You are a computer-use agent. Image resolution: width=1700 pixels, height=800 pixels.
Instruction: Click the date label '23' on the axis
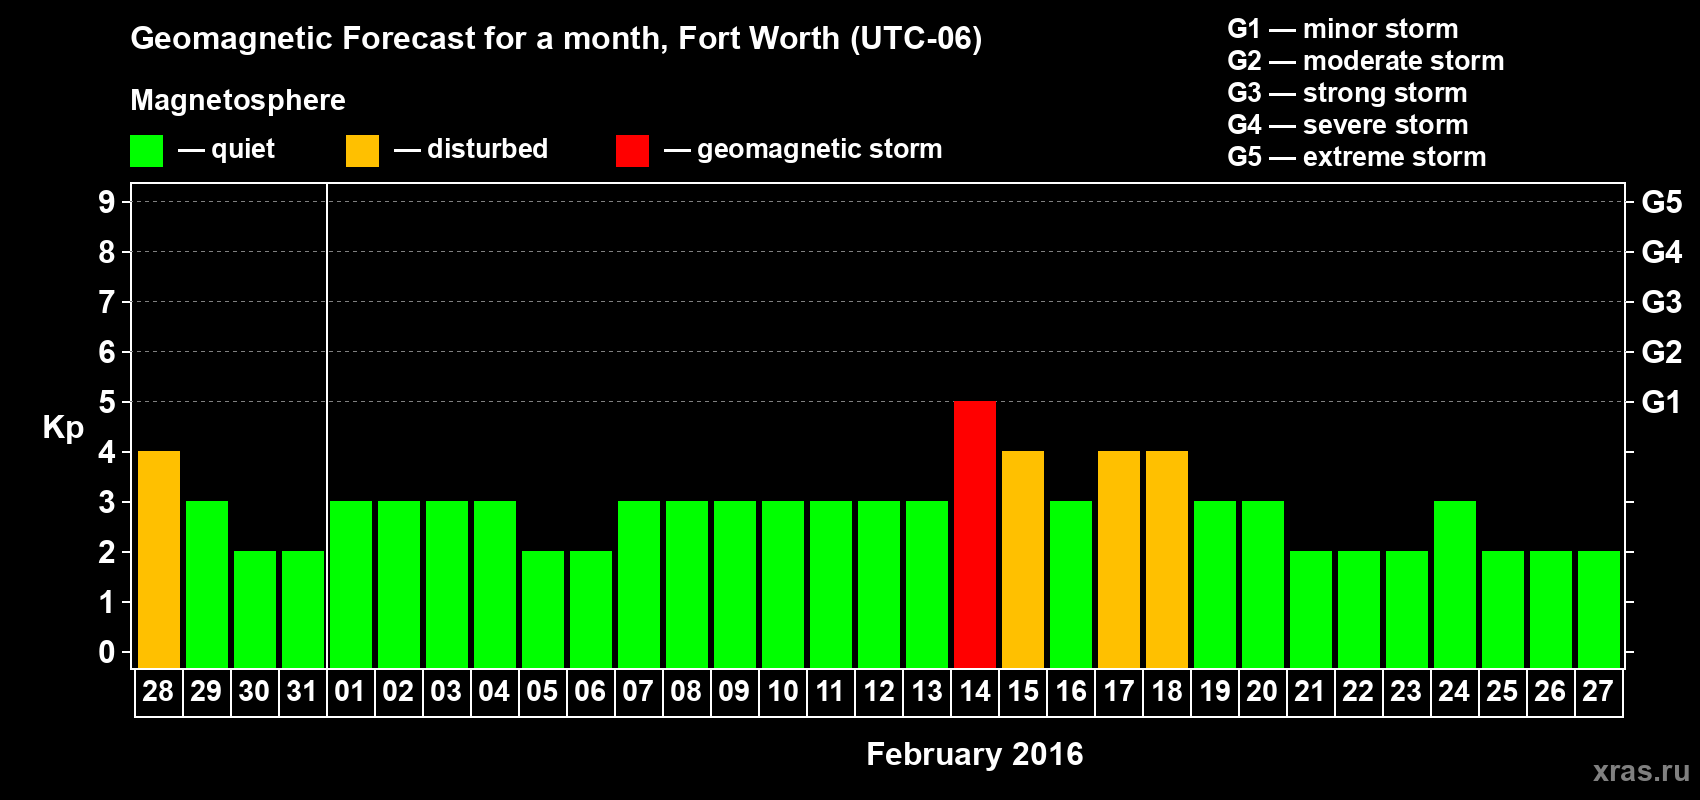tap(1406, 692)
